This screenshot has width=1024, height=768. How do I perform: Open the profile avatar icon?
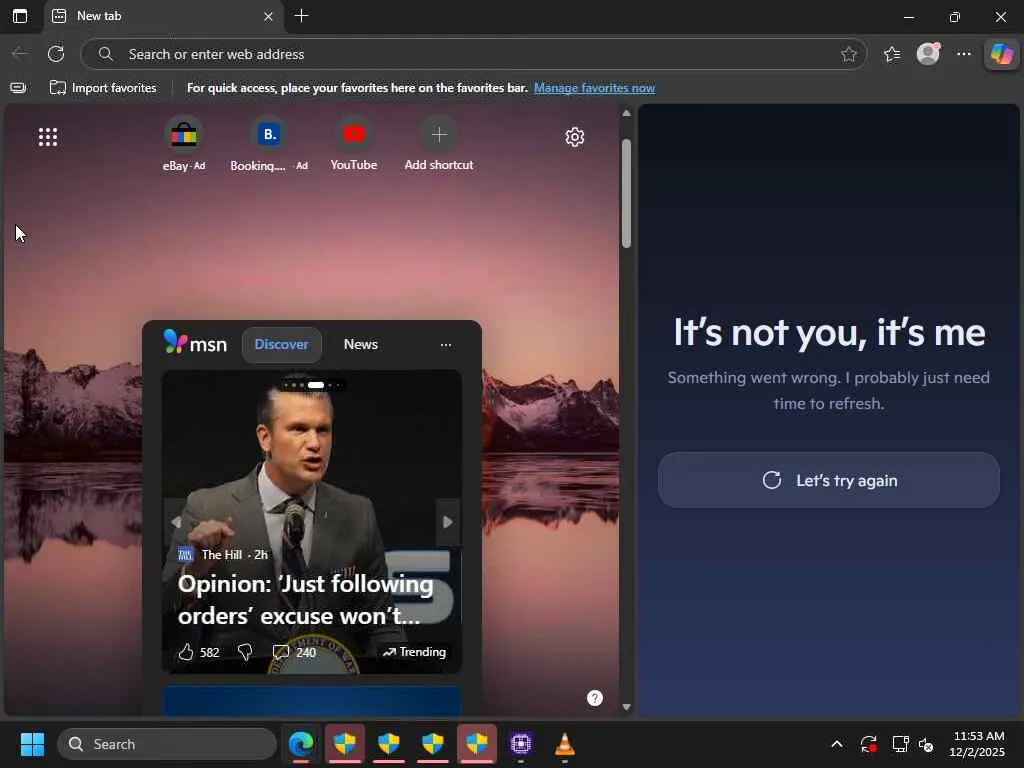pyautogui.click(x=928, y=54)
